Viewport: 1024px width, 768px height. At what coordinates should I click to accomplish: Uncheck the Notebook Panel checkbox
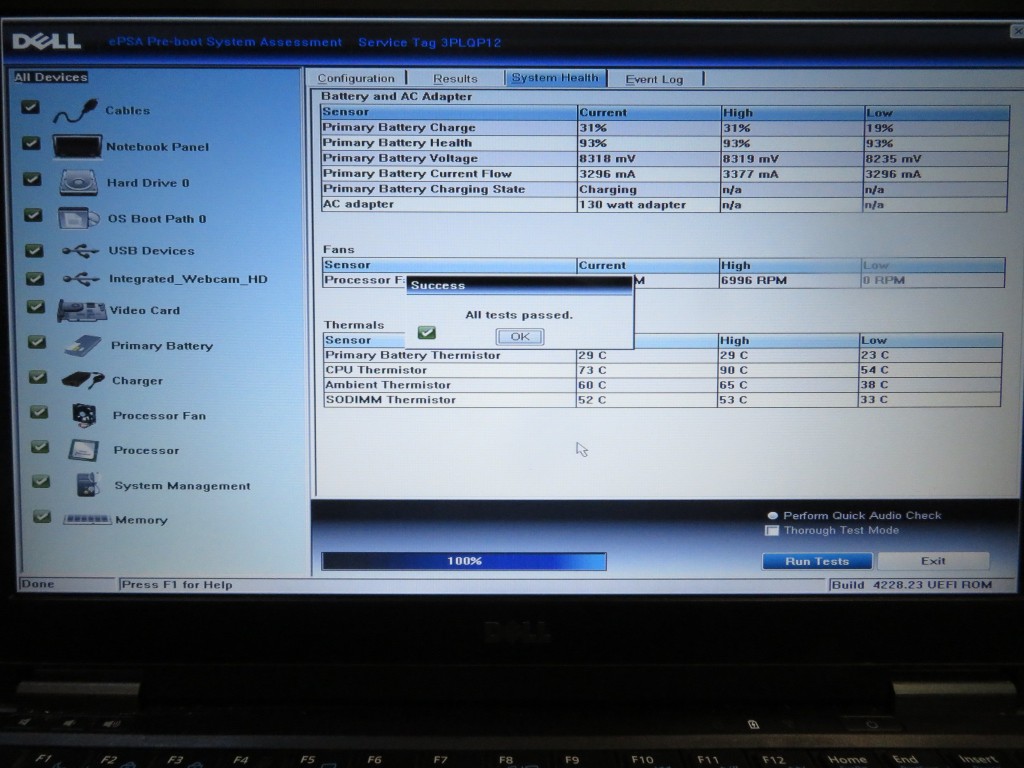pyautogui.click(x=31, y=143)
